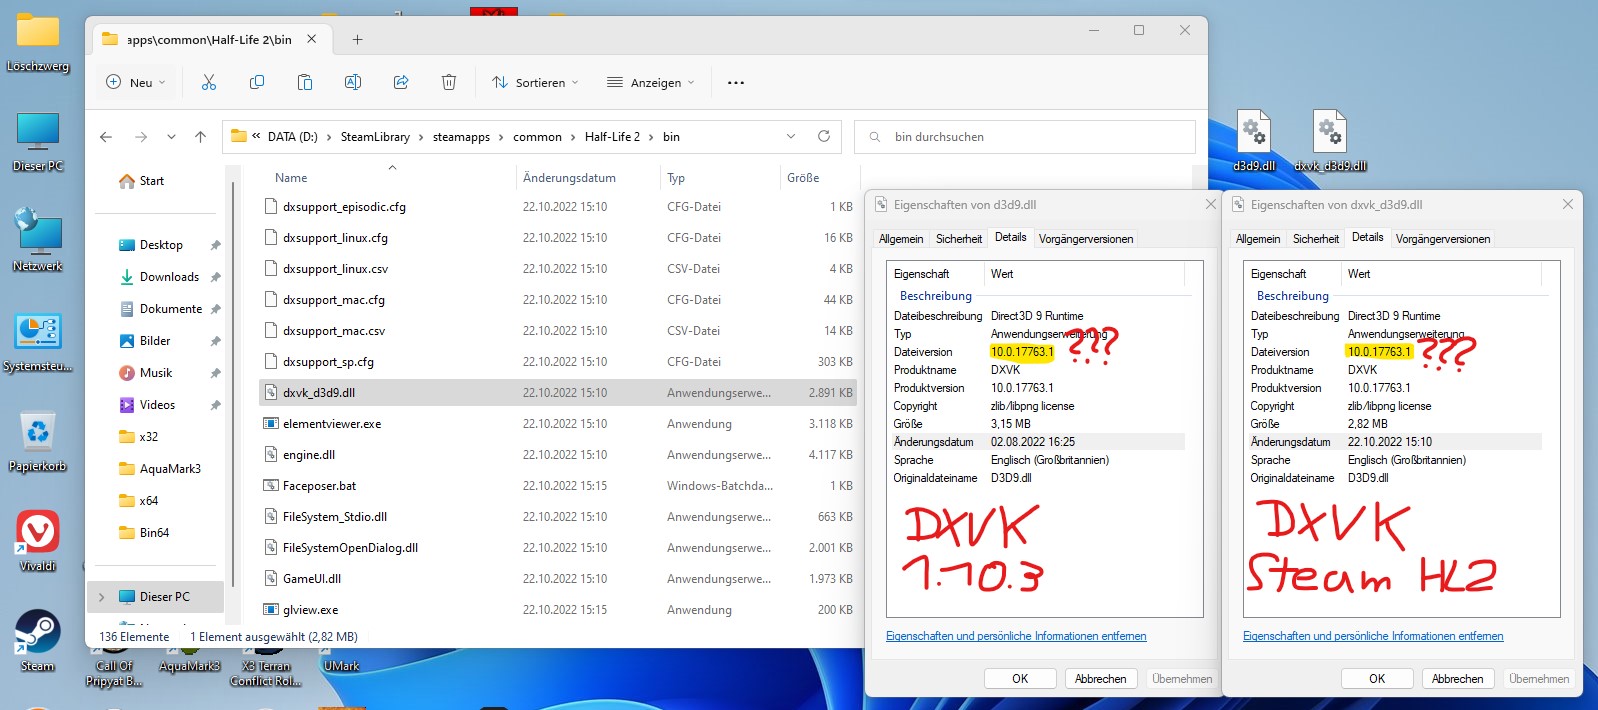Open the Papierkorb desktop icon
This screenshot has width=1598, height=710.
[38, 440]
